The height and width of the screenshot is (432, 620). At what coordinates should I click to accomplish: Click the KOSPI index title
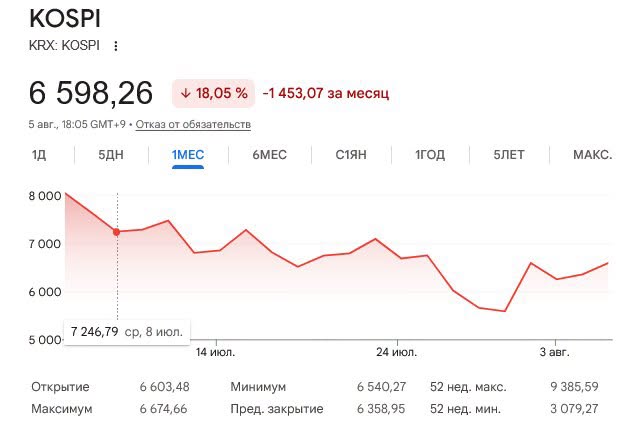tap(65, 18)
